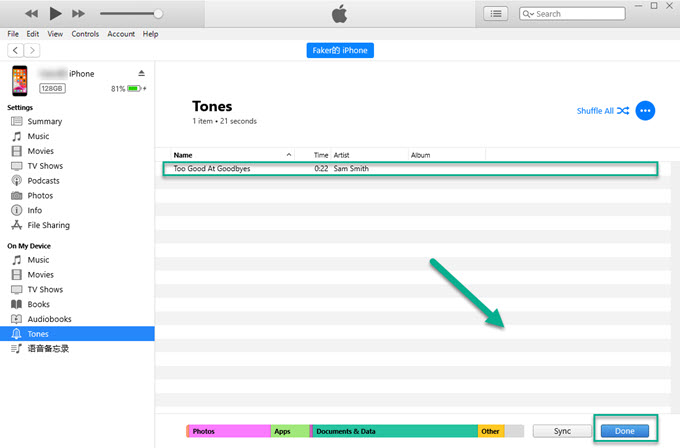Sort by the Name column header

tap(232, 155)
